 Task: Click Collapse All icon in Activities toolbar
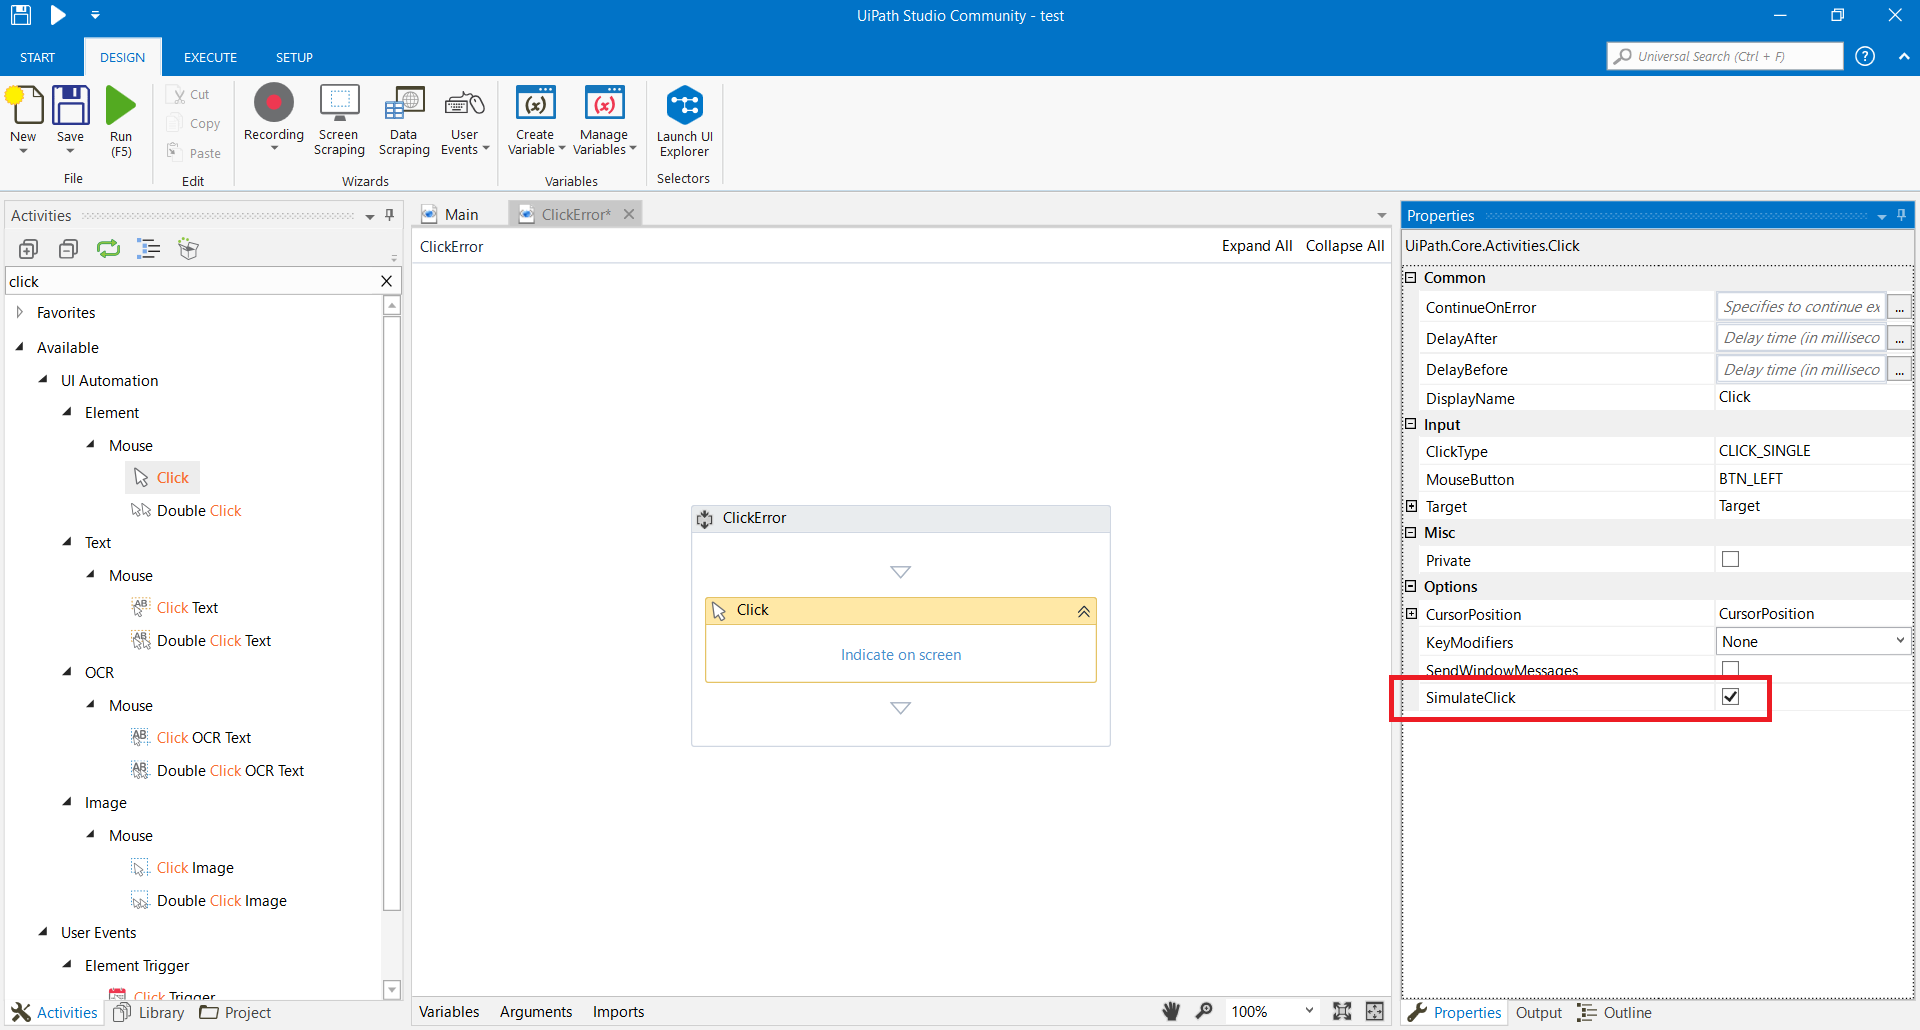[68, 249]
